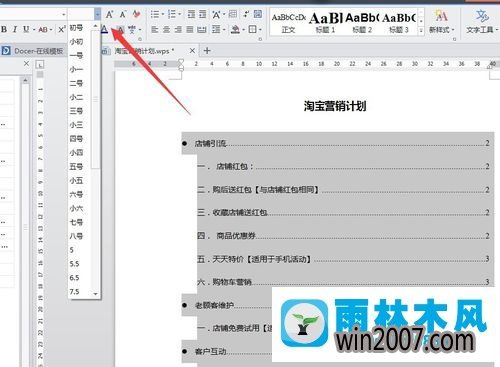
Task: Open the font size dropdown arrow
Action: [97, 14]
